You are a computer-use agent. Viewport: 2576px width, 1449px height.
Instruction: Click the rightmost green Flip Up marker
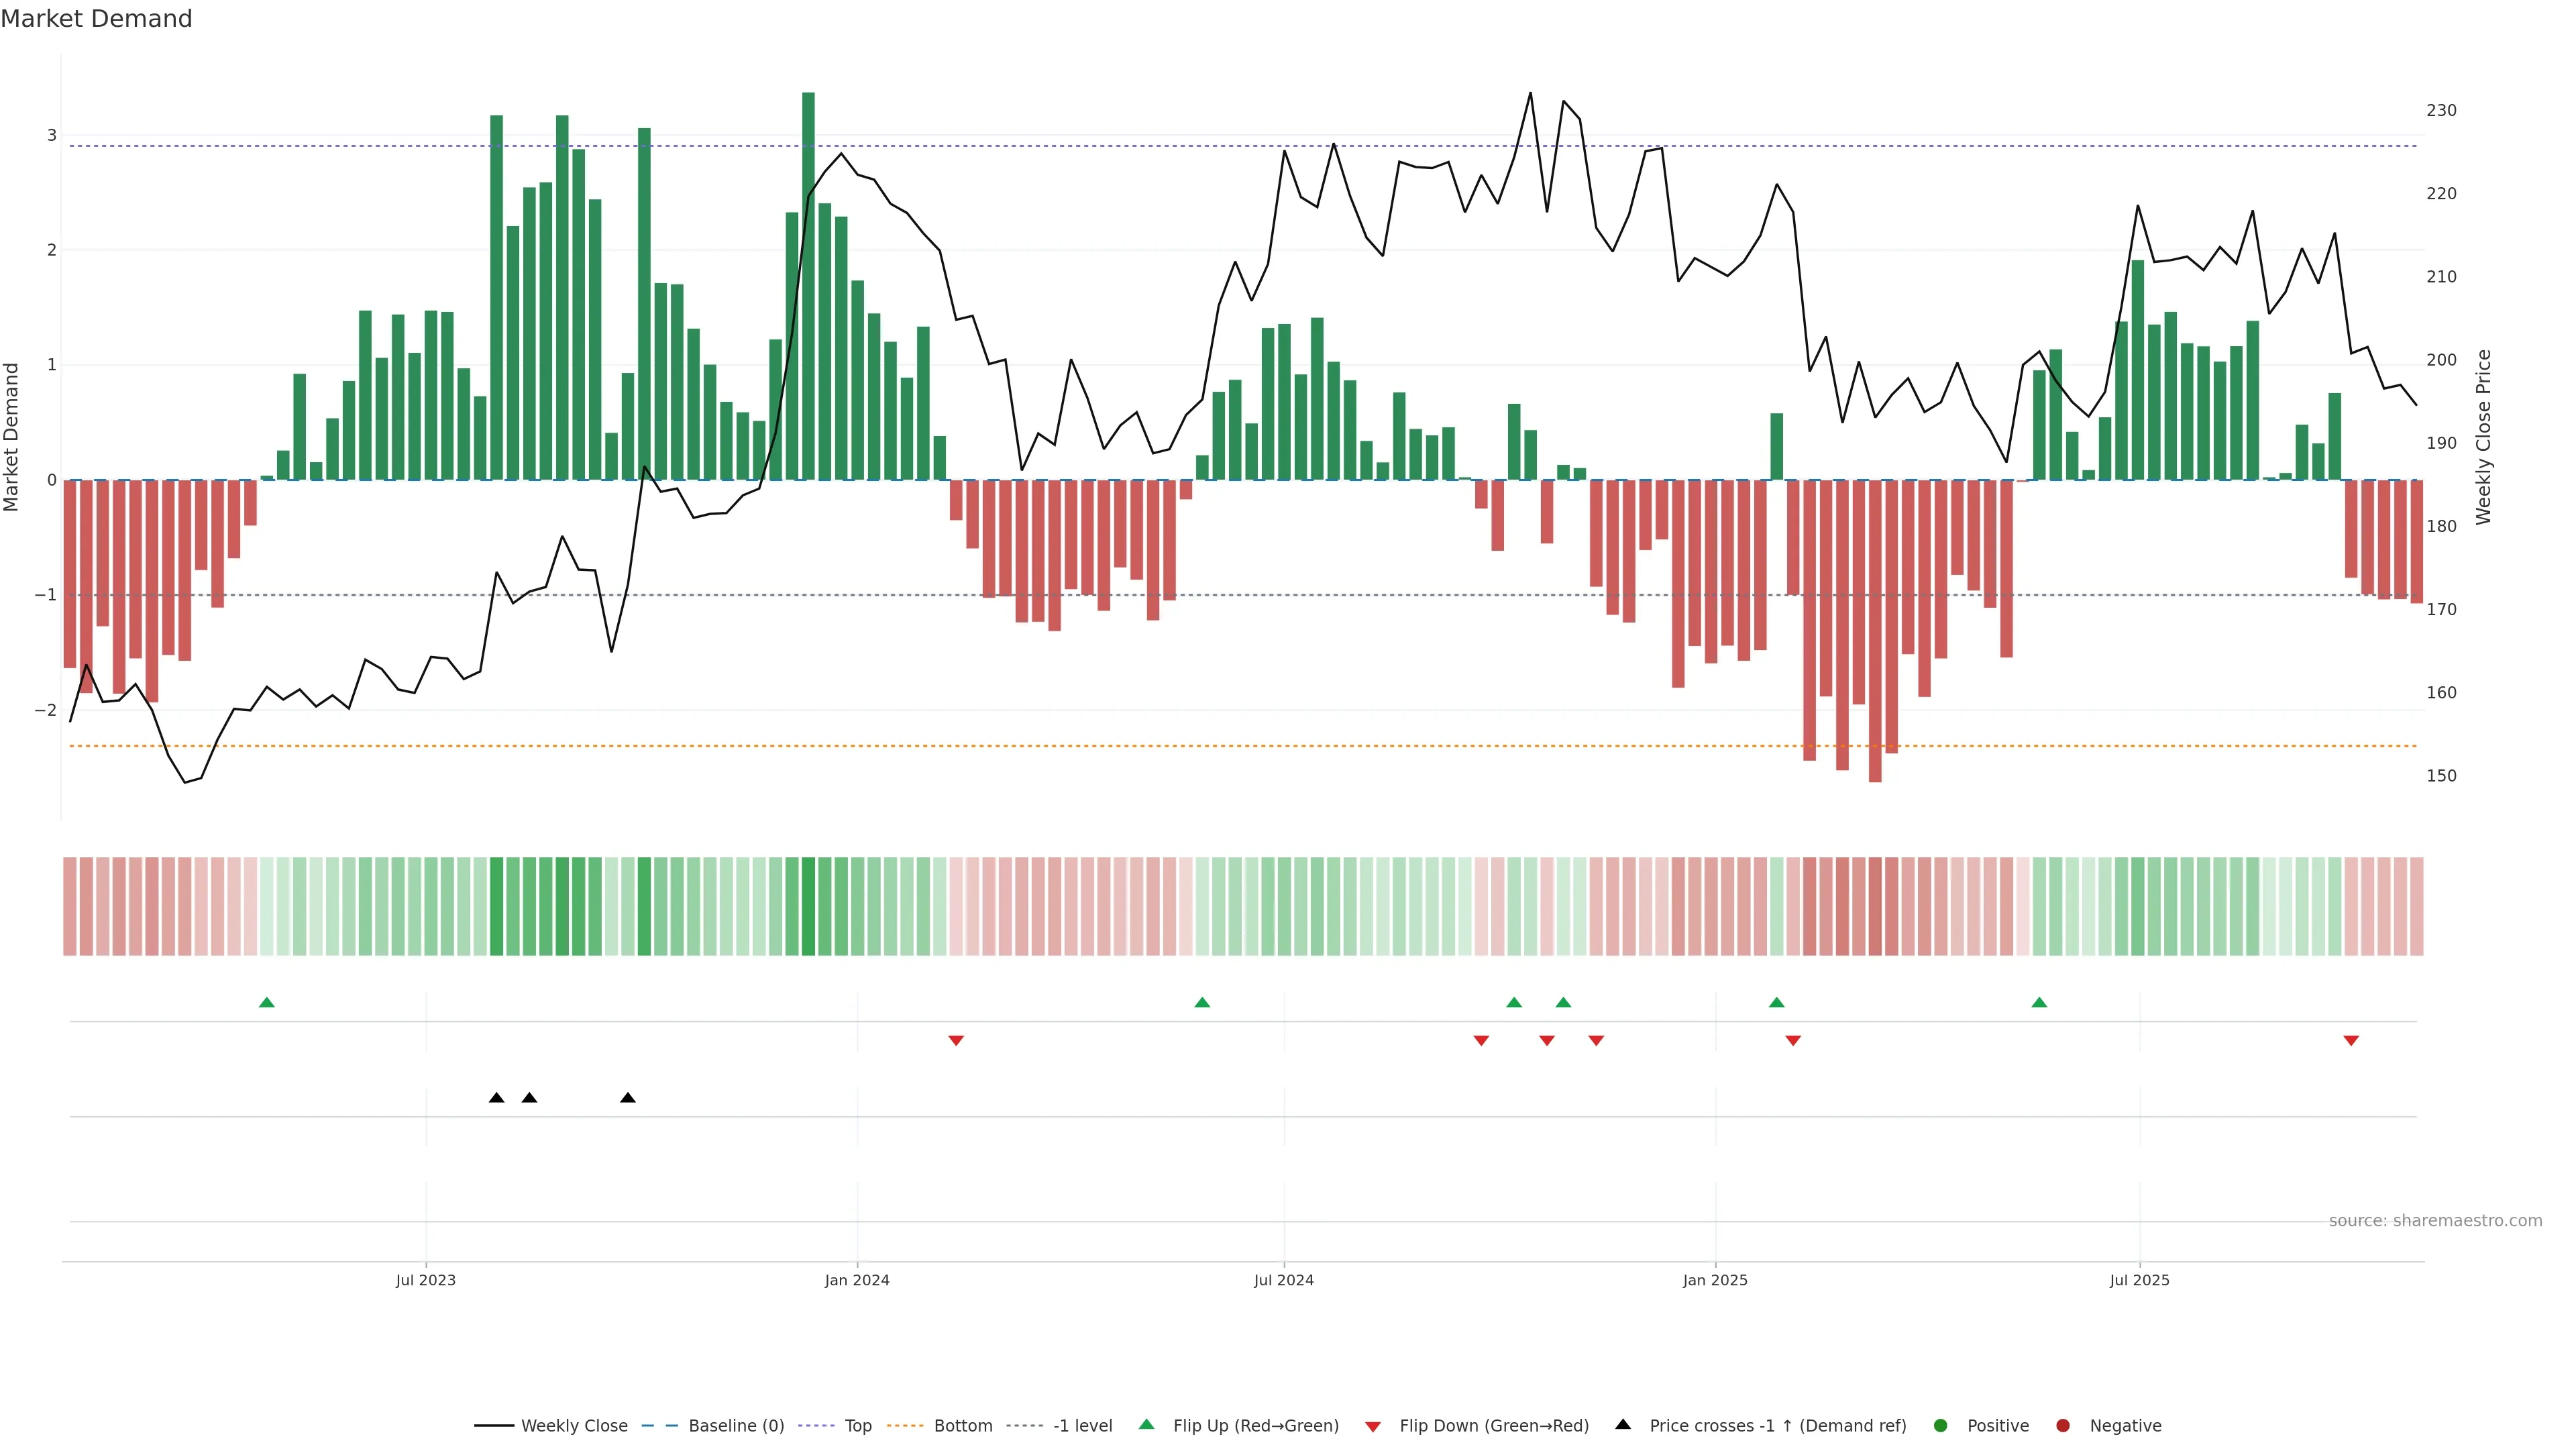[2039, 1002]
